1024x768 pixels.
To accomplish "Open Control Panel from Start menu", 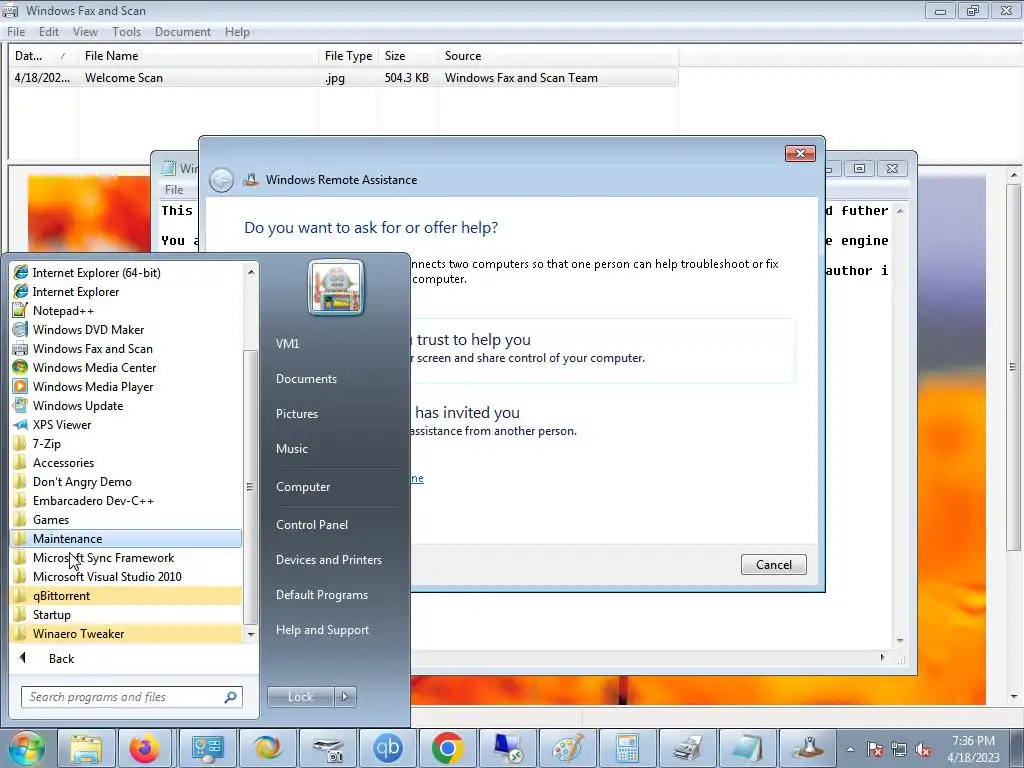I will (312, 525).
